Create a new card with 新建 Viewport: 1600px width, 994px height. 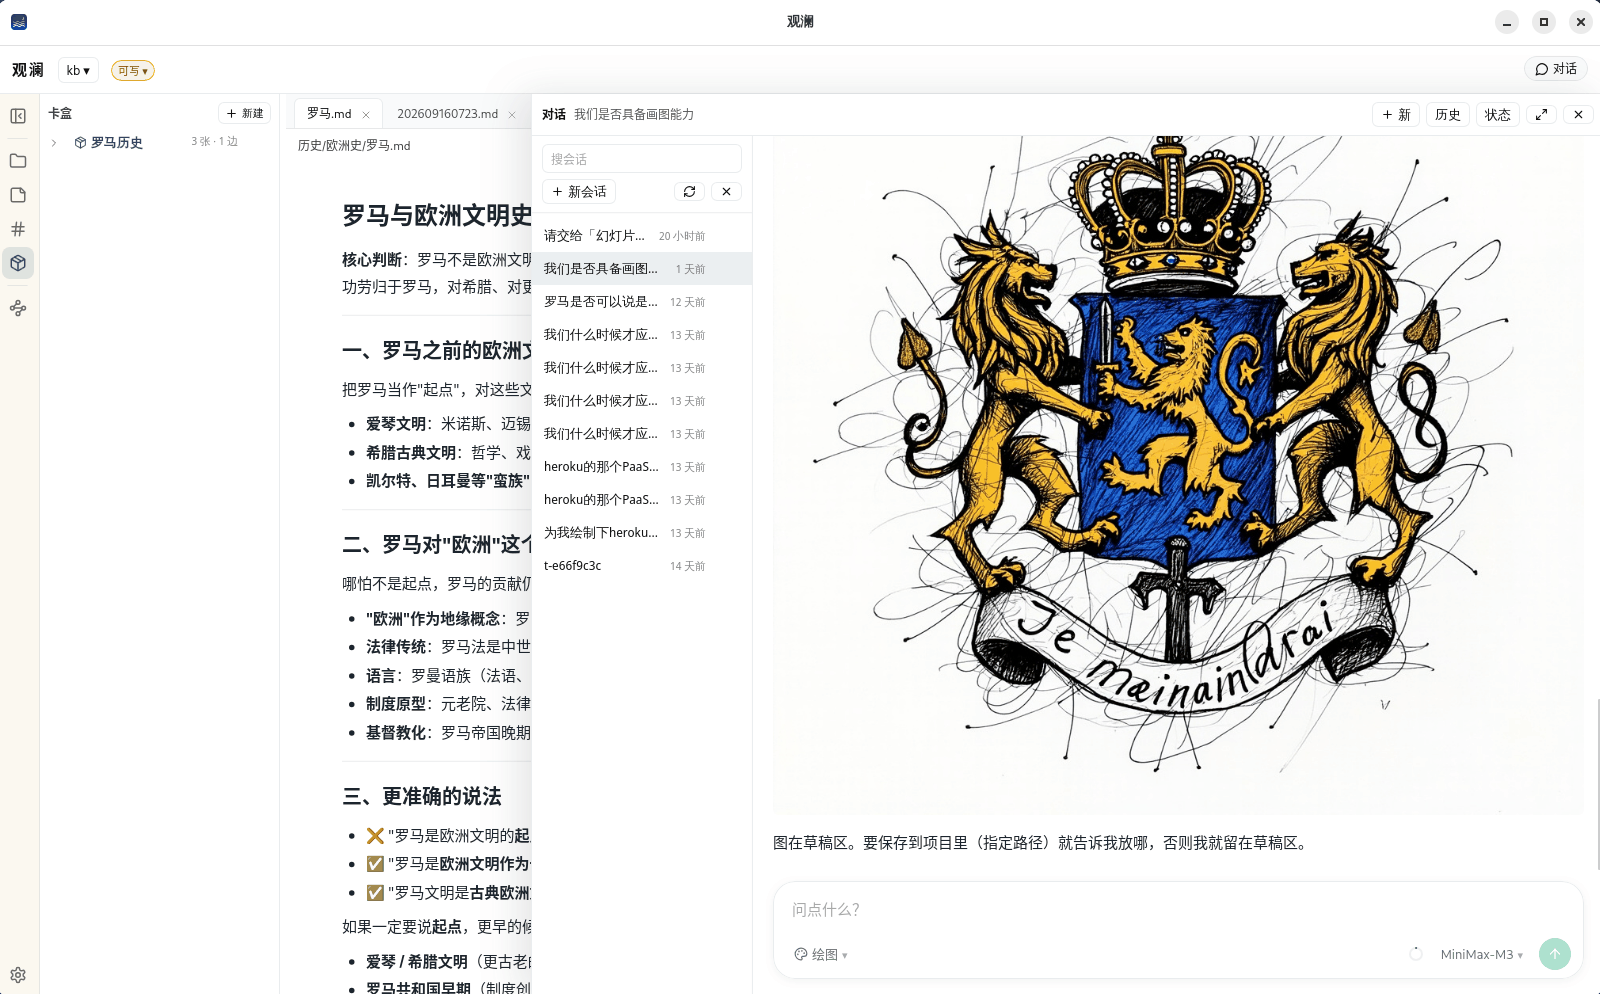[245, 113]
